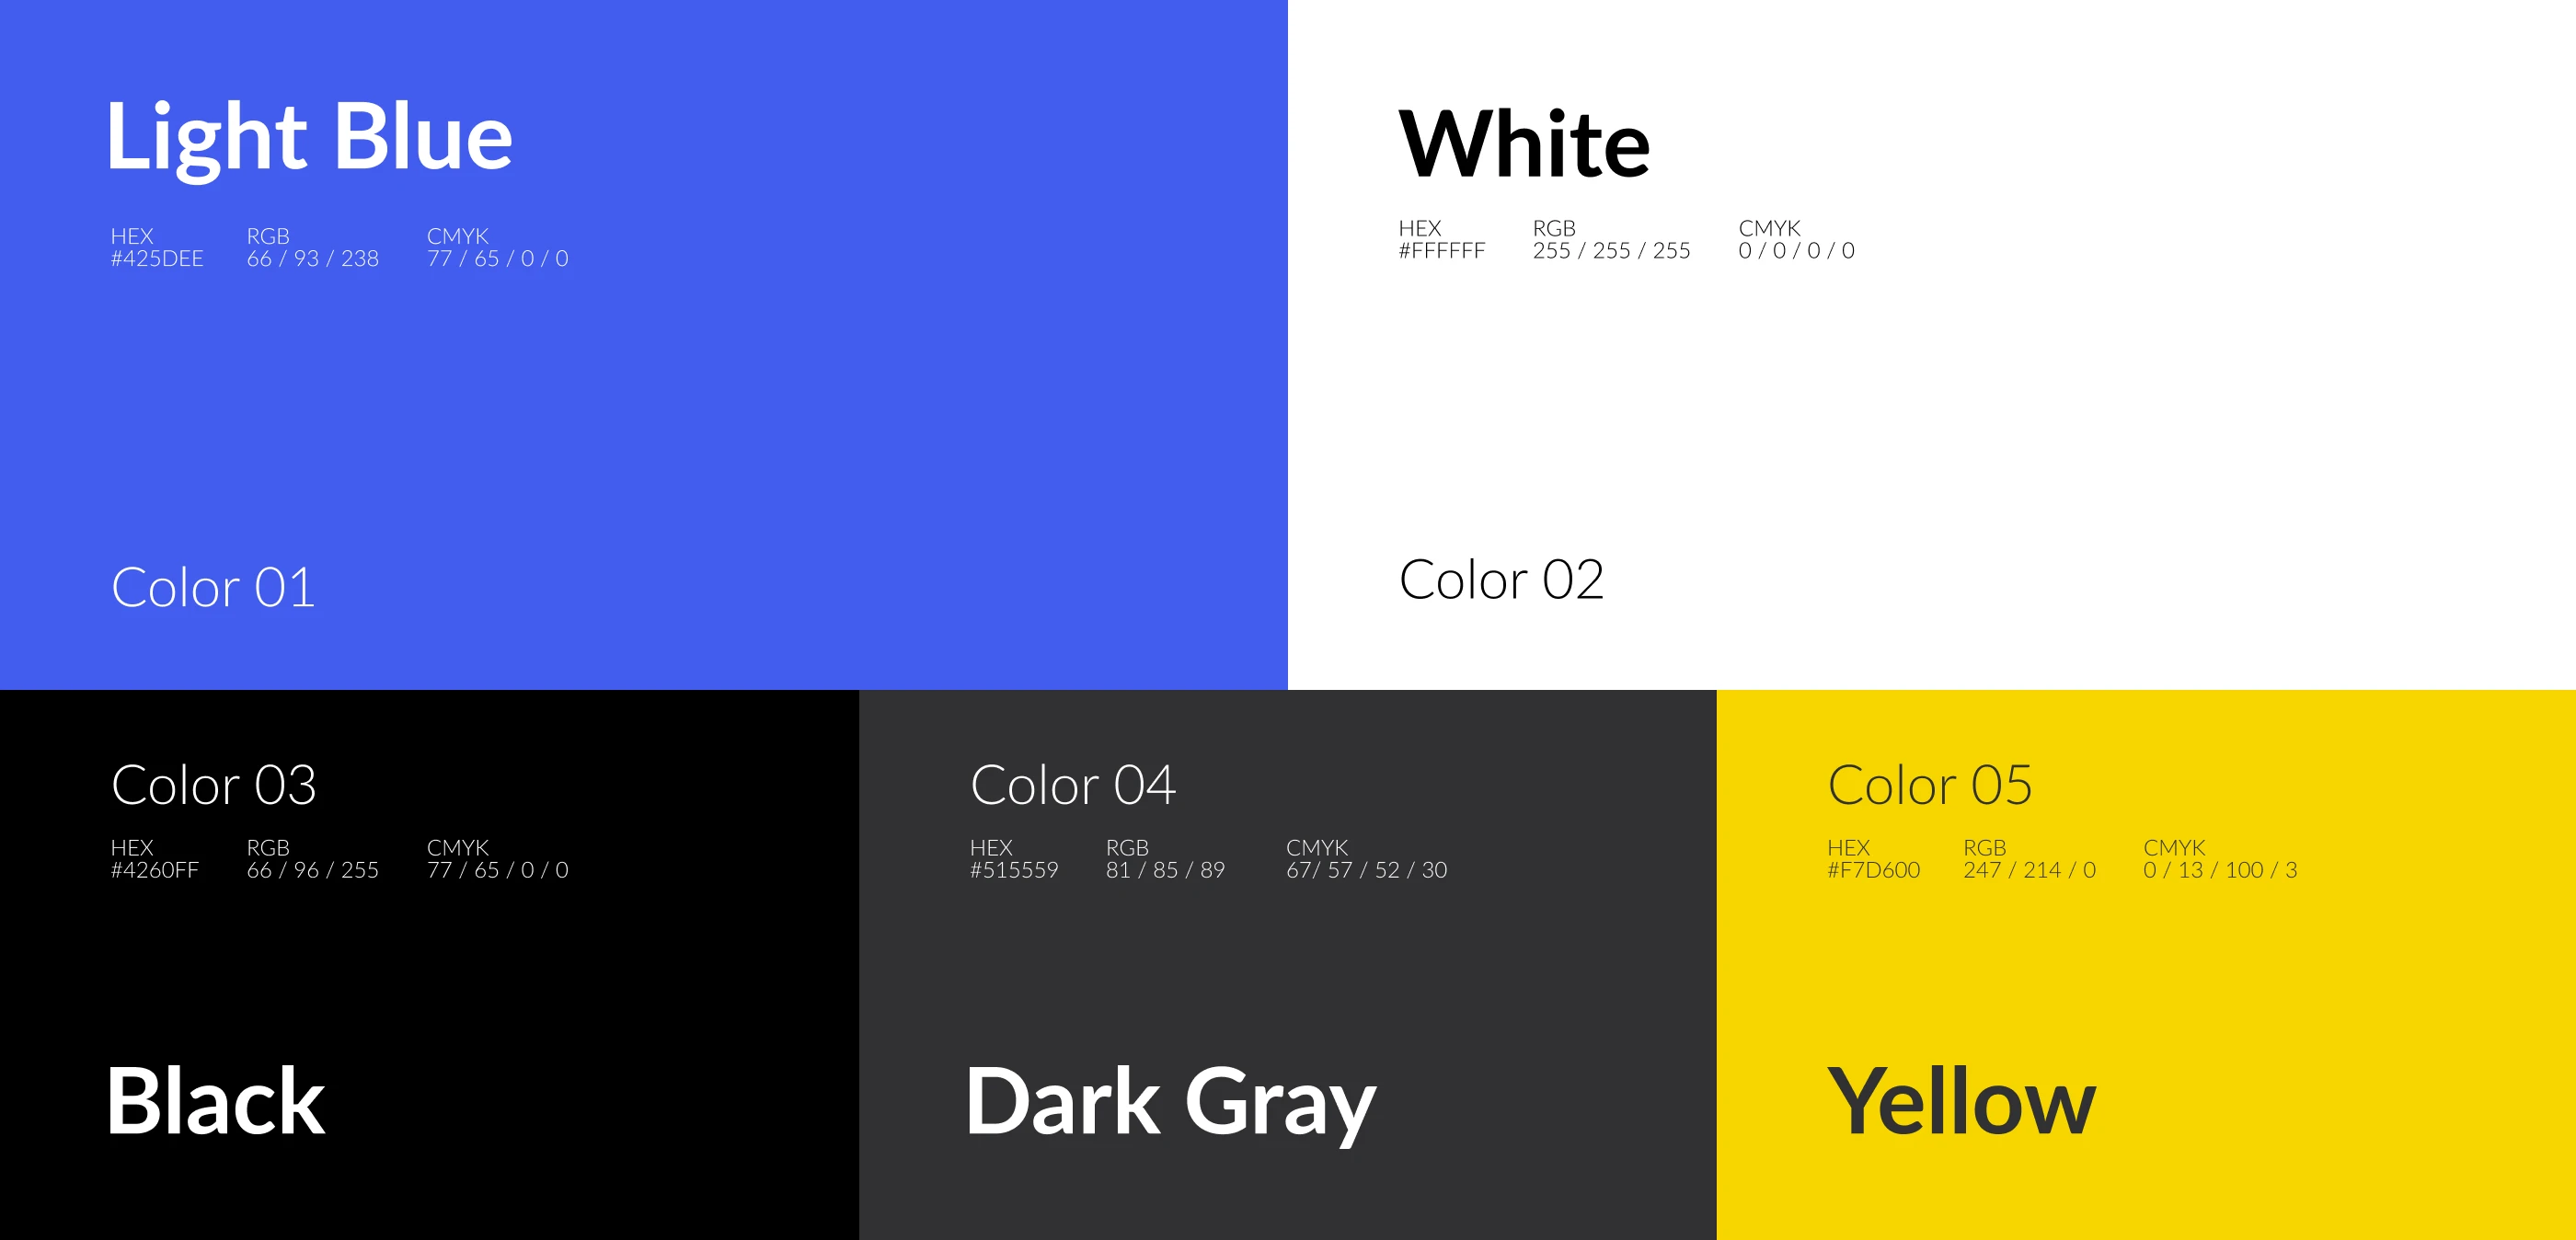Click hex code #4260FF

coord(155,870)
